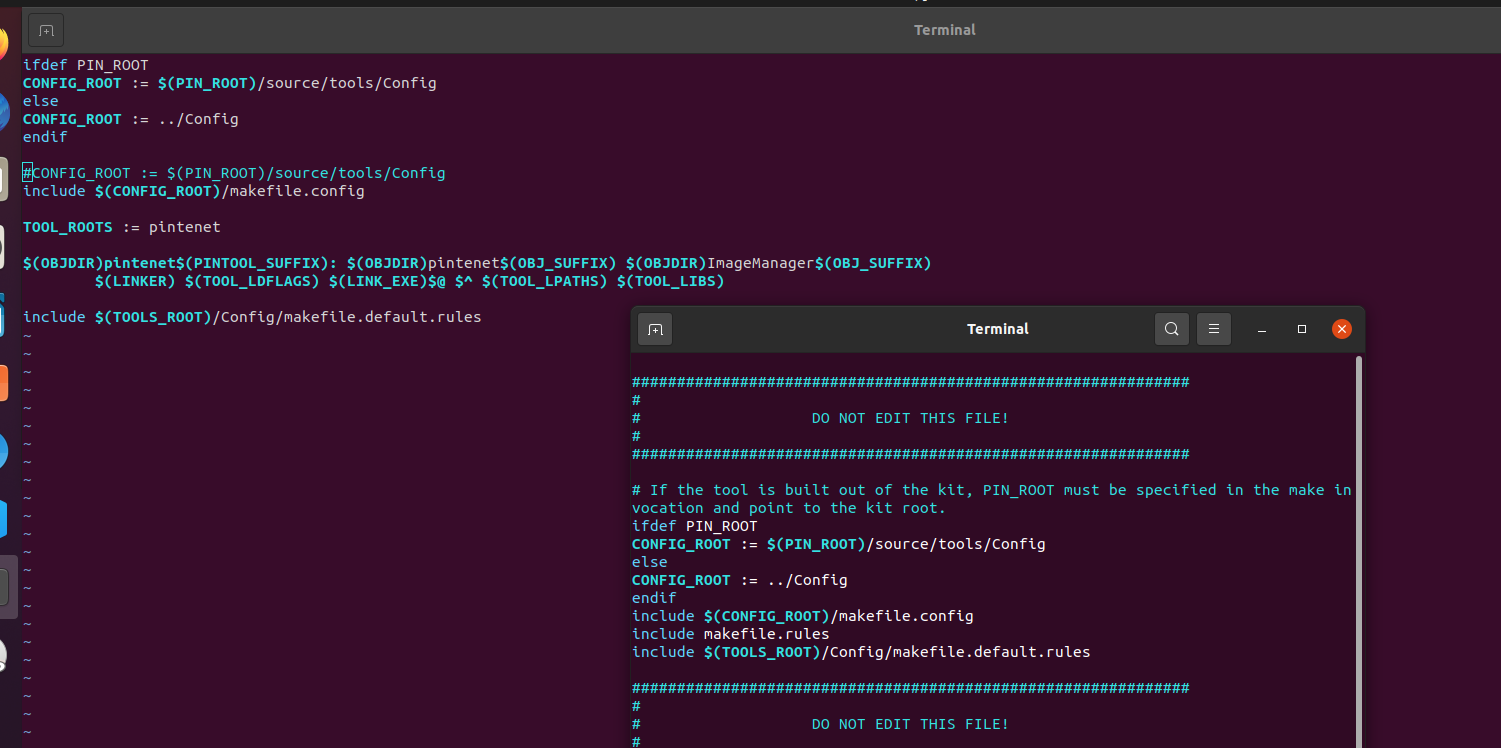This screenshot has height=748, width=1501.
Task: Maximize the front Terminal window
Action: point(1302,329)
